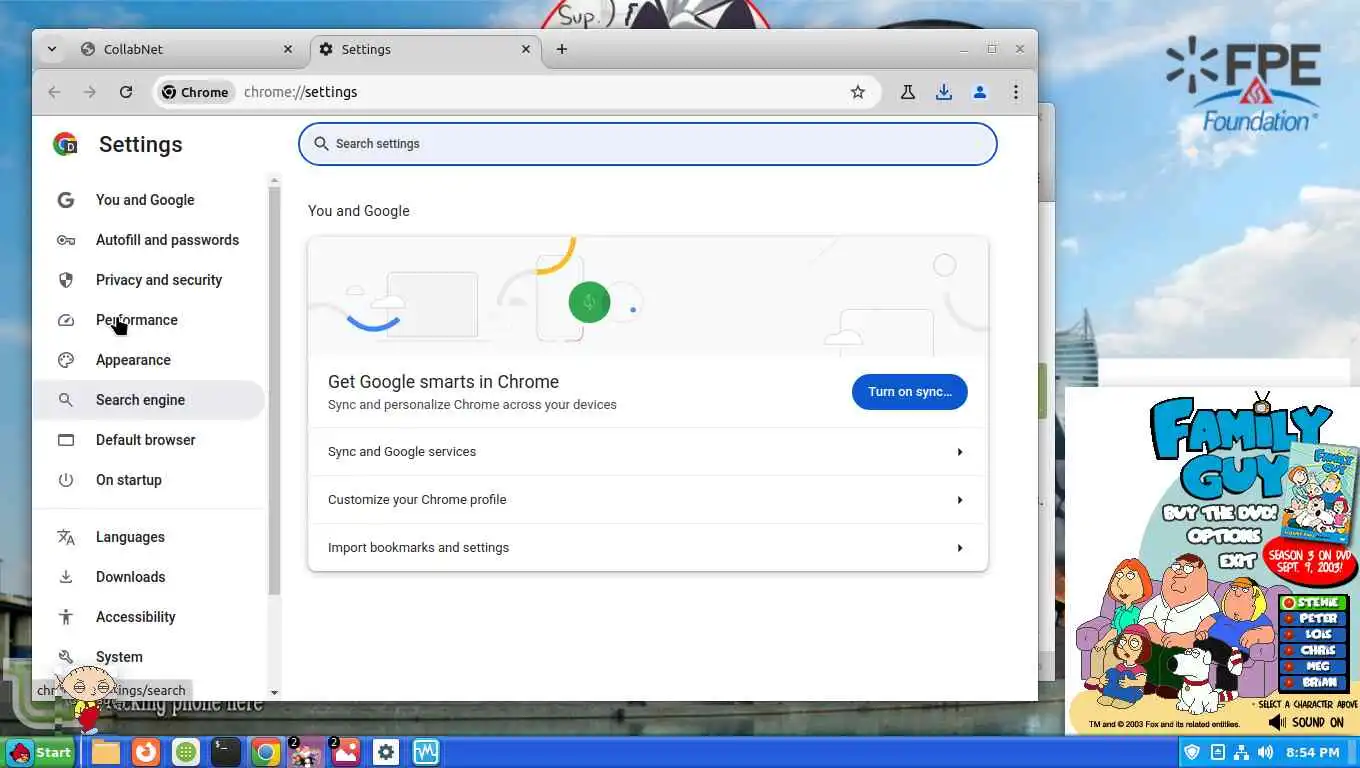Click magnifier icon beside Search engine

click(x=66, y=400)
